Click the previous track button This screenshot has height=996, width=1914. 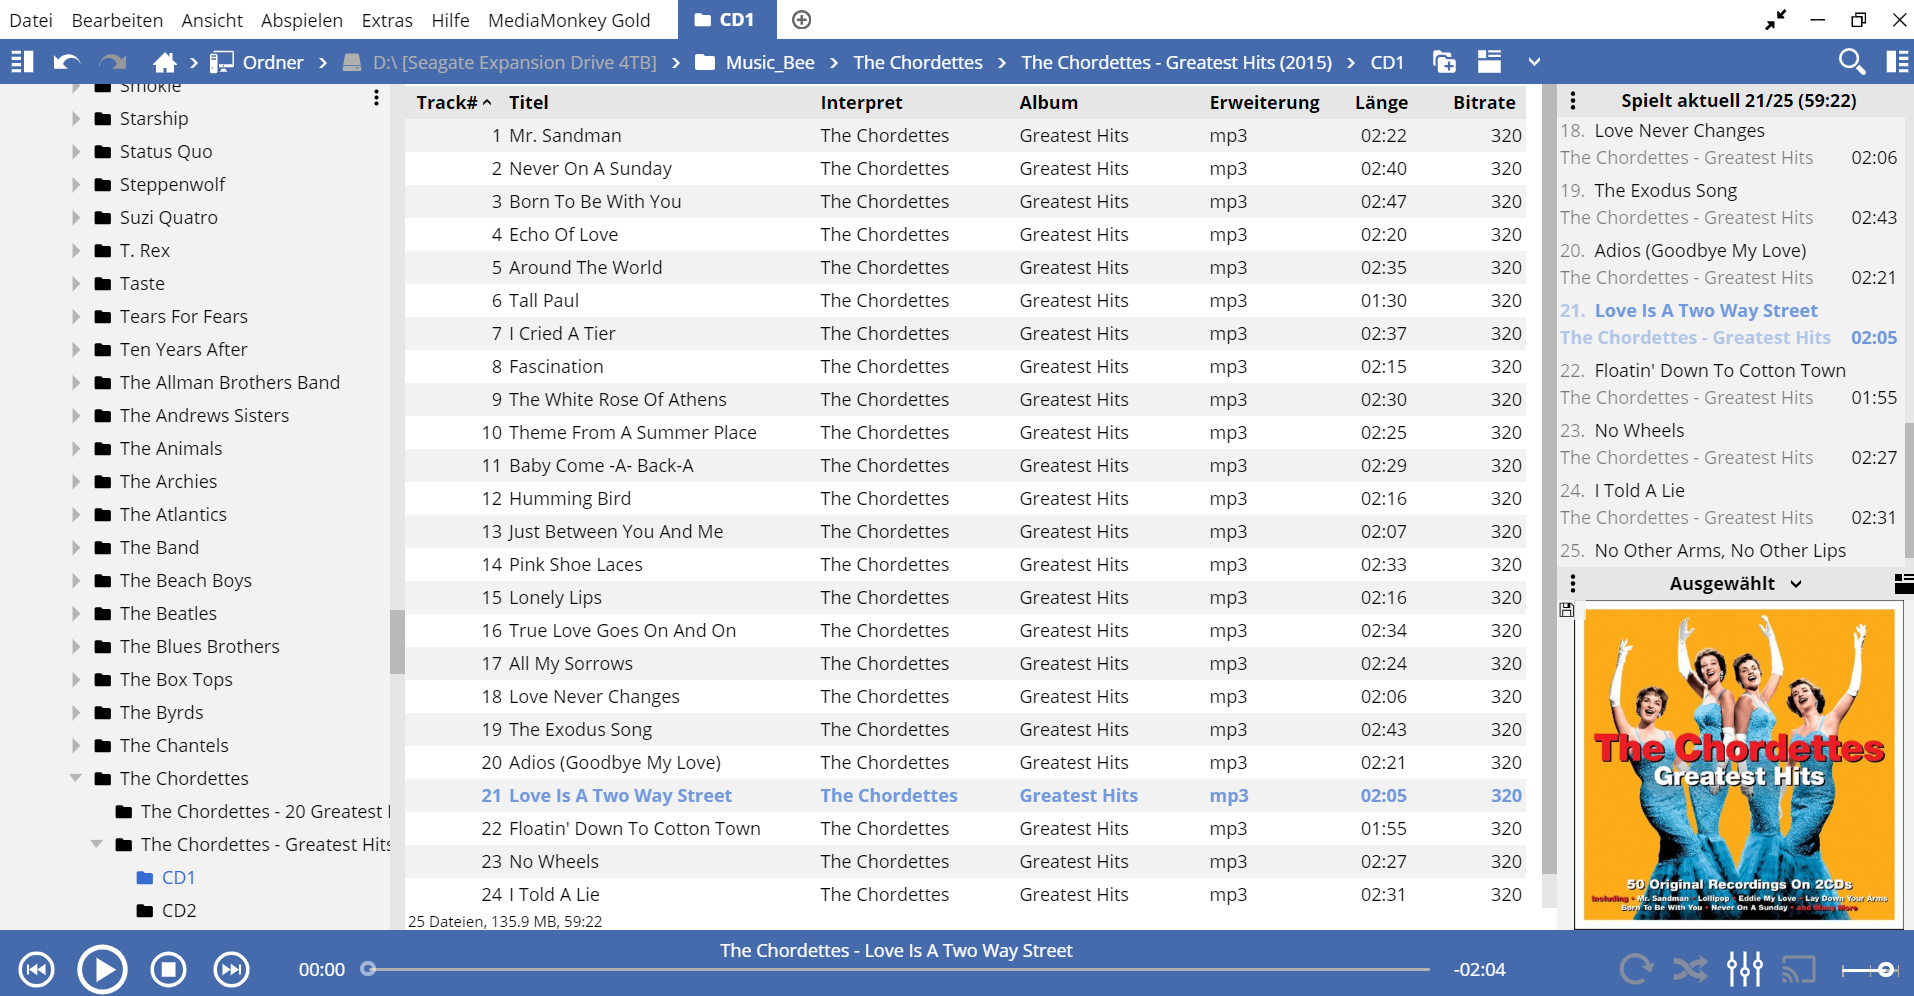point(37,969)
